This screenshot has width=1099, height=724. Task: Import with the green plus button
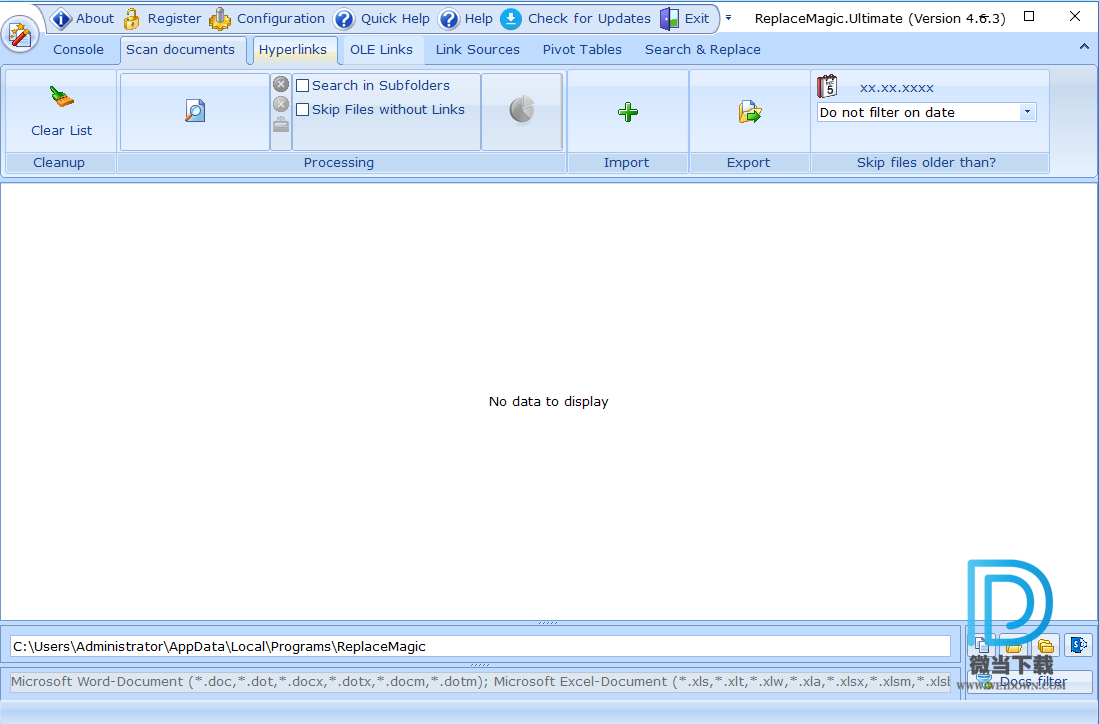[x=628, y=112]
